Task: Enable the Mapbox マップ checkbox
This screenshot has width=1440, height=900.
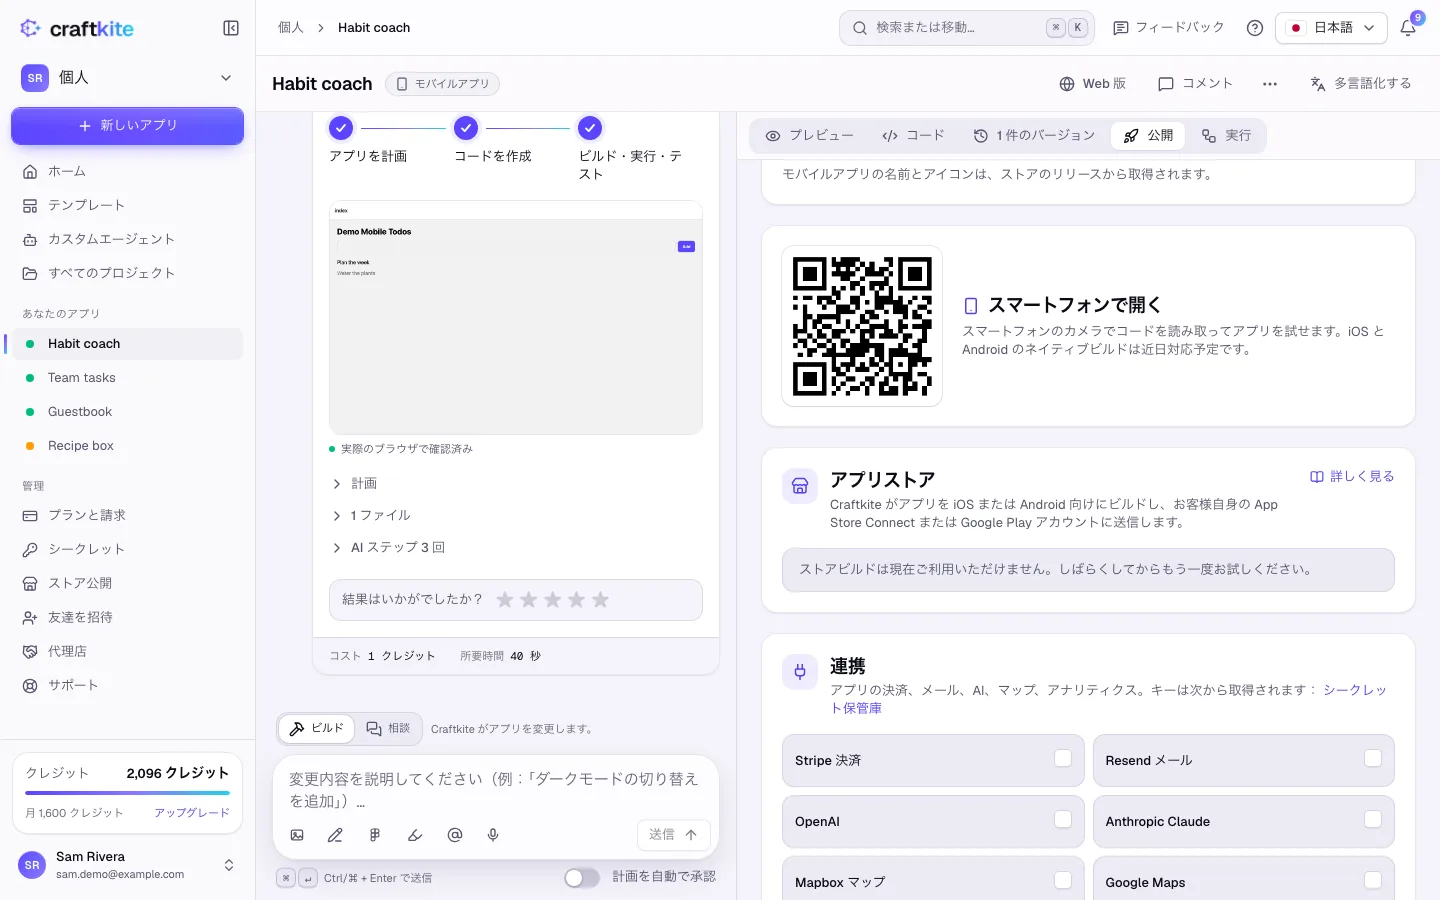Action: point(1063,880)
